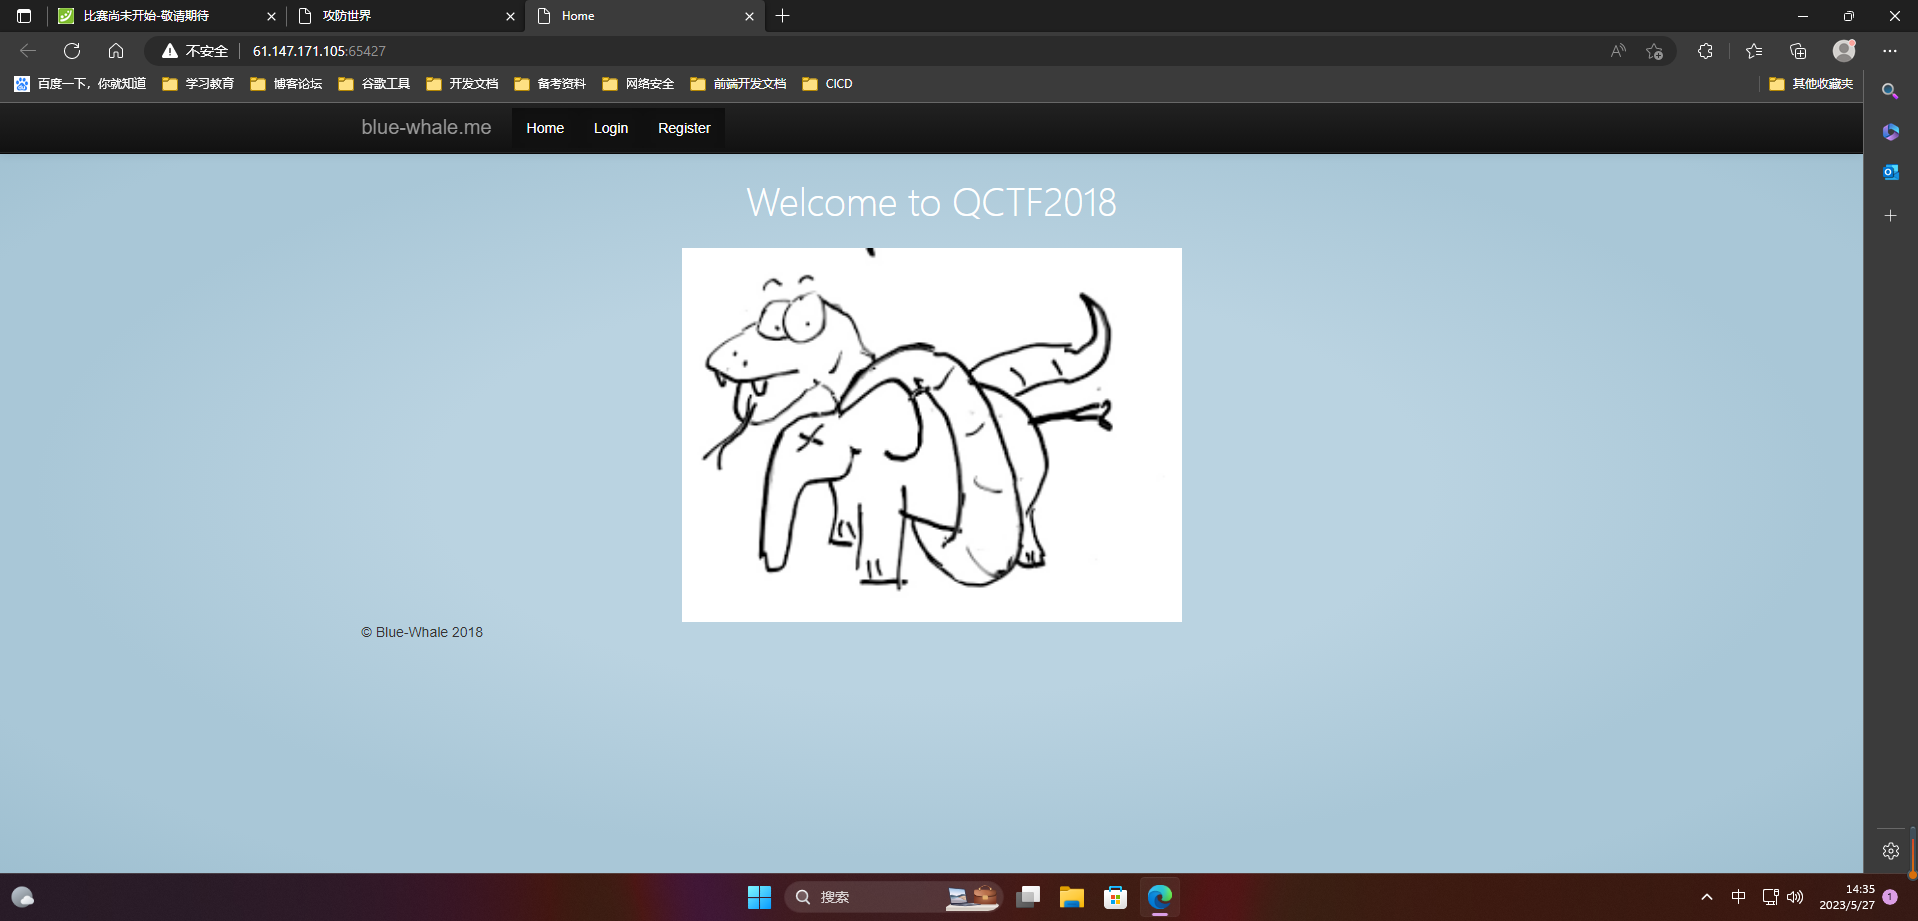Open the Outlook icon in sidebar

click(1890, 172)
